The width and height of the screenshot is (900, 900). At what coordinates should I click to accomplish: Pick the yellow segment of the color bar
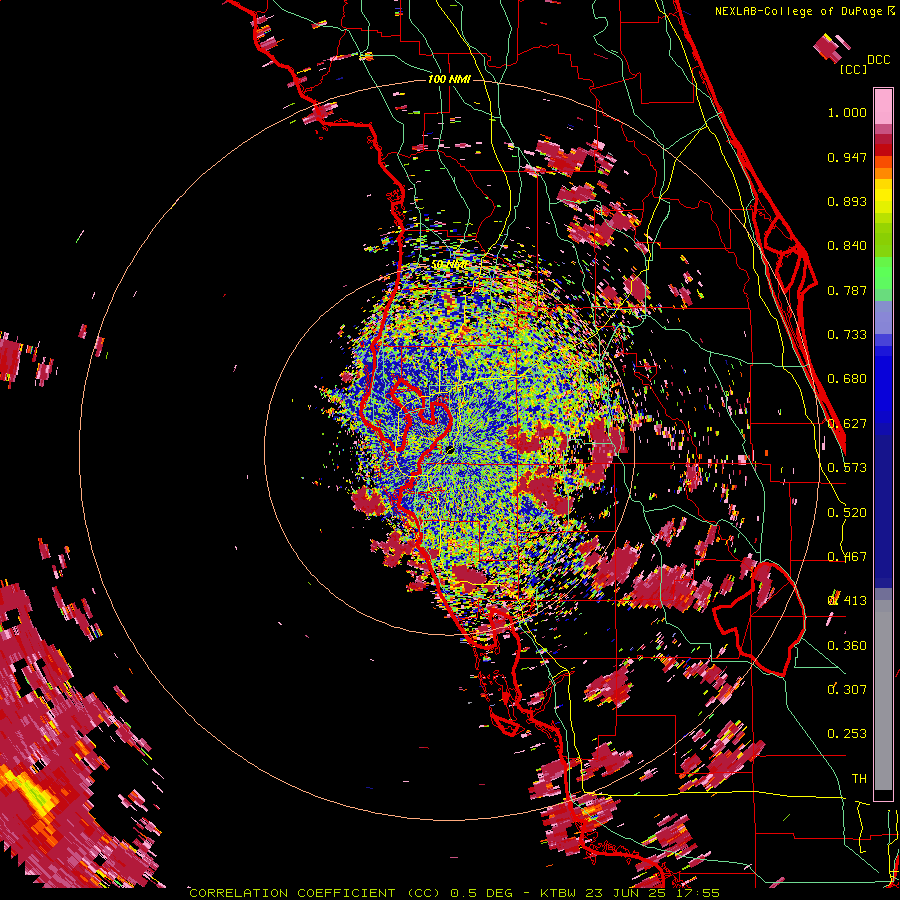pos(883,197)
